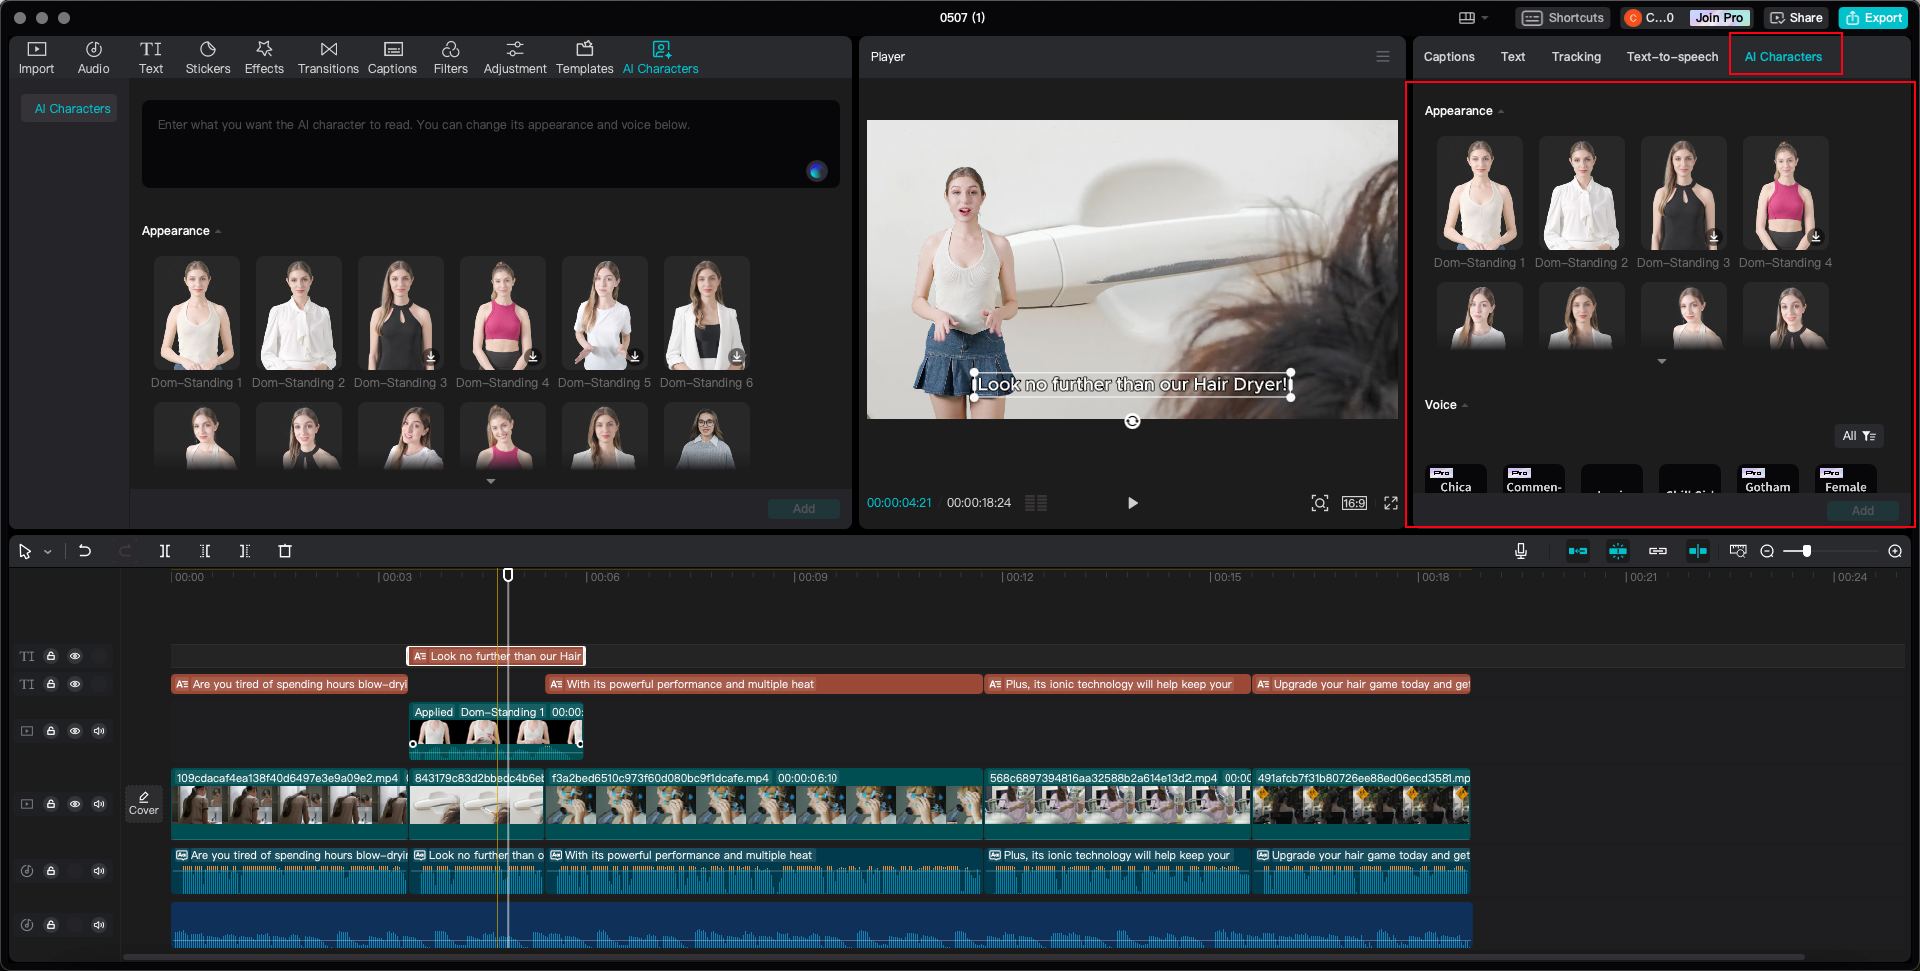This screenshot has height=971, width=1920.
Task: Open the Cover edit button
Action: coord(144,803)
